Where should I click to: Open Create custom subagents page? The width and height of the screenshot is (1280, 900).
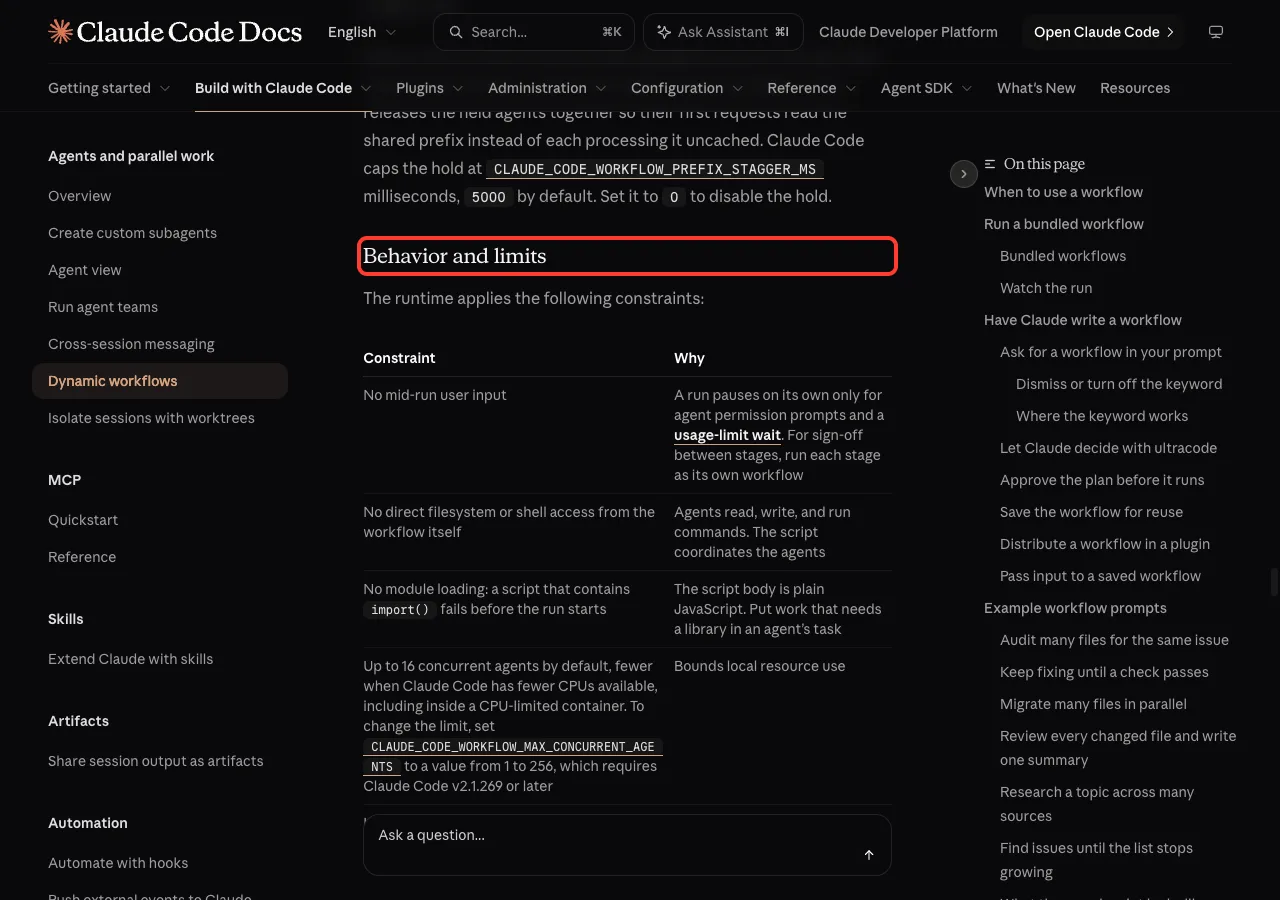point(132,233)
